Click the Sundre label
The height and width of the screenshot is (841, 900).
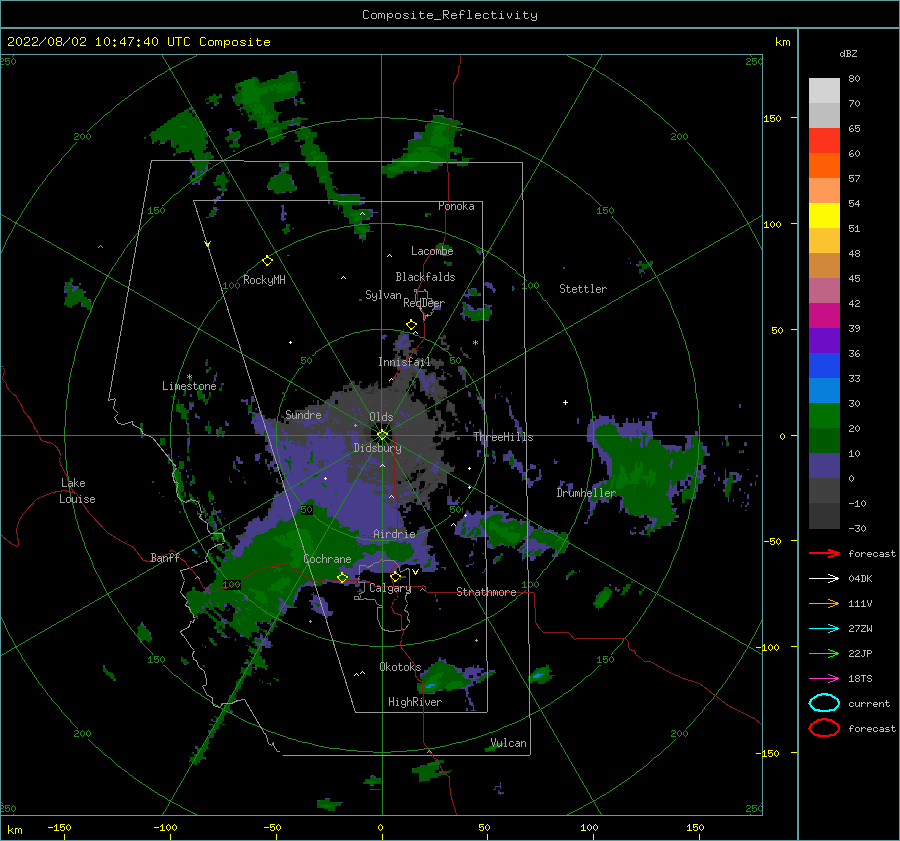pyautogui.click(x=303, y=414)
